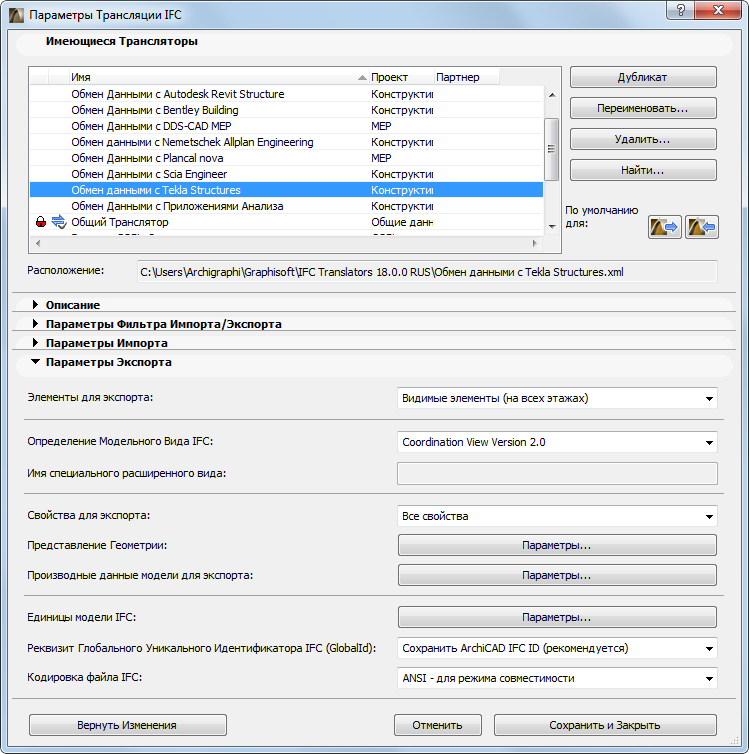Select Обмен Данными с Приложениями Анализа row
The height and width of the screenshot is (754, 749).
tap(287, 206)
